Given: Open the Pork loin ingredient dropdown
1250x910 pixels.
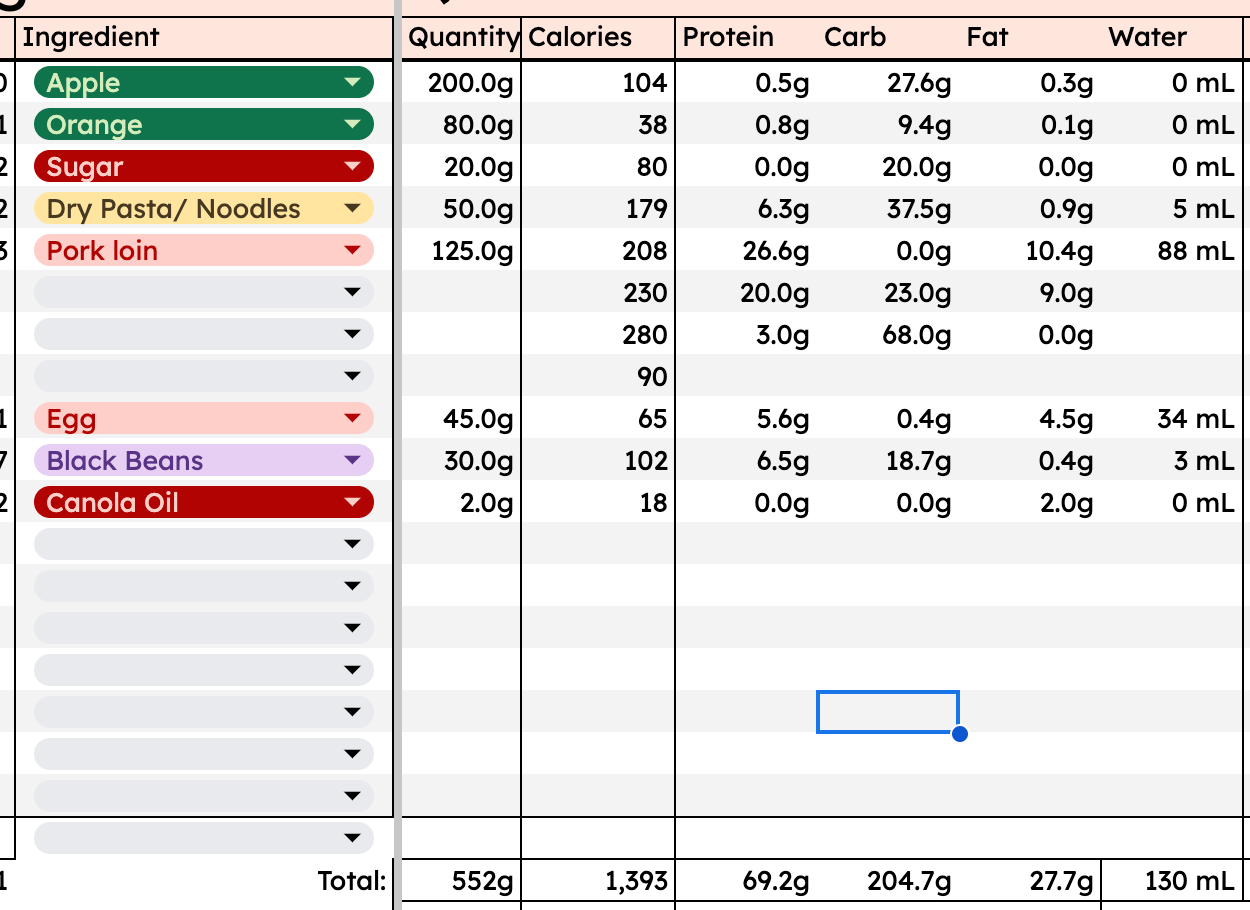Looking at the screenshot, I should pyautogui.click(x=204, y=251).
